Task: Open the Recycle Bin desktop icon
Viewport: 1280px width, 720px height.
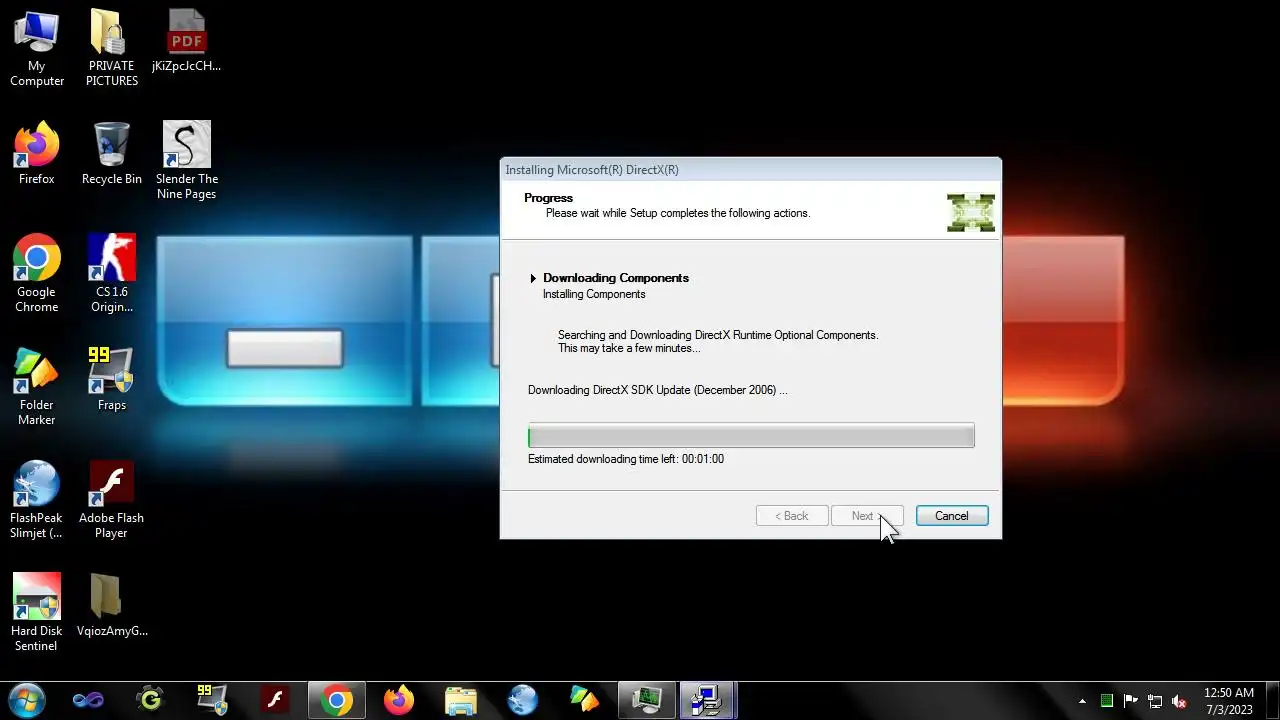Action: click(x=111, y=154)
